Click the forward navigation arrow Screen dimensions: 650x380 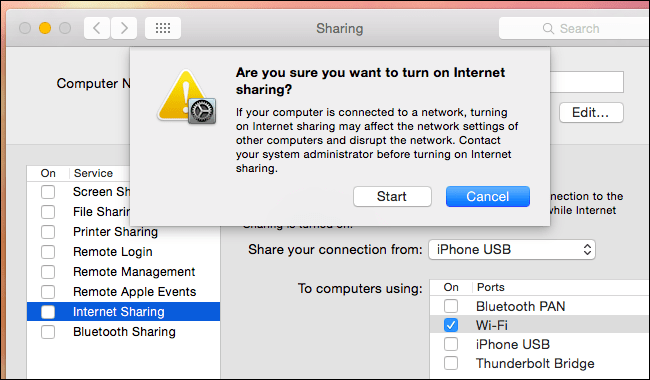(124, 28)
